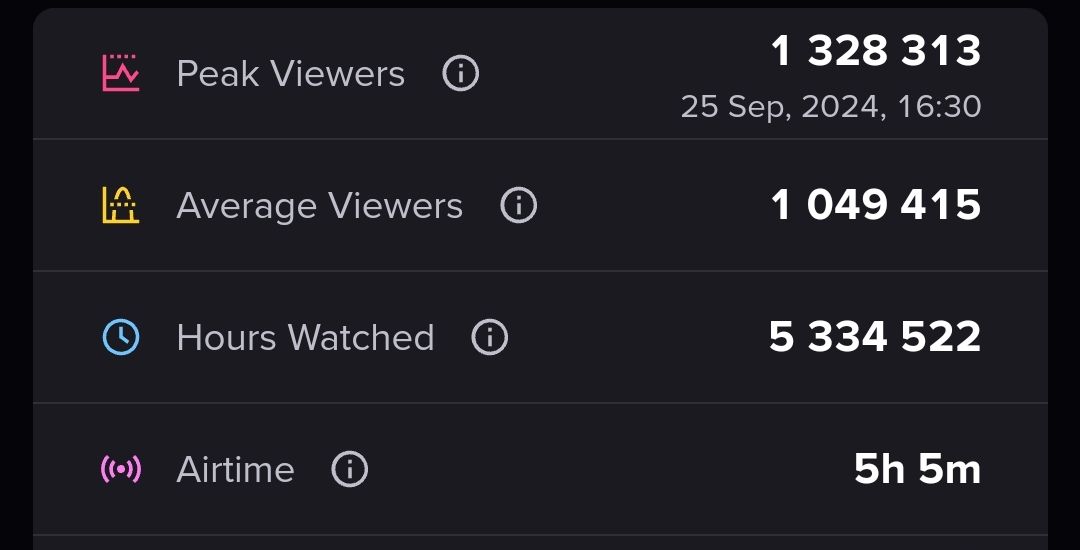1080x550 pixels.
Task: Click the Hours Watched label text
Action: [305, 338]
